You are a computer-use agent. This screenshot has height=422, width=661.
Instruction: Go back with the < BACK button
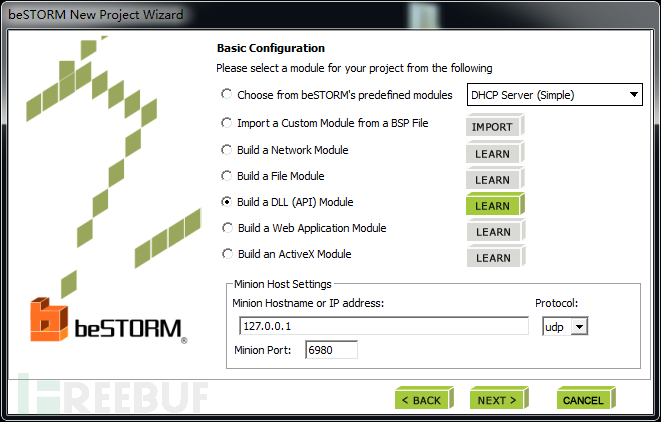424,398
